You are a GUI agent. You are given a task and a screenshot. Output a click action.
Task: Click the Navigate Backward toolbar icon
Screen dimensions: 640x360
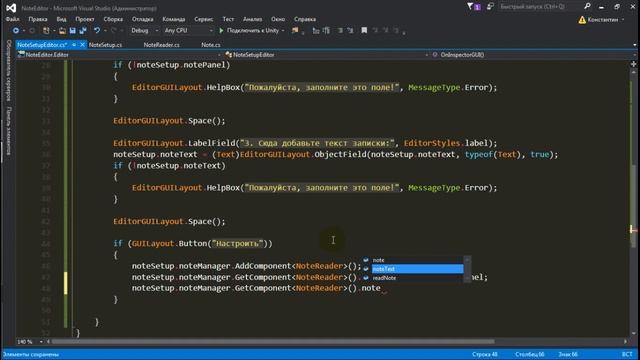(x=16, y=31)
